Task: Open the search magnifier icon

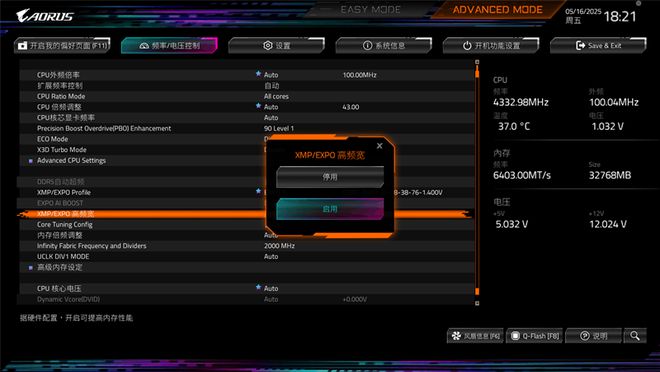Action: [635, 336]
